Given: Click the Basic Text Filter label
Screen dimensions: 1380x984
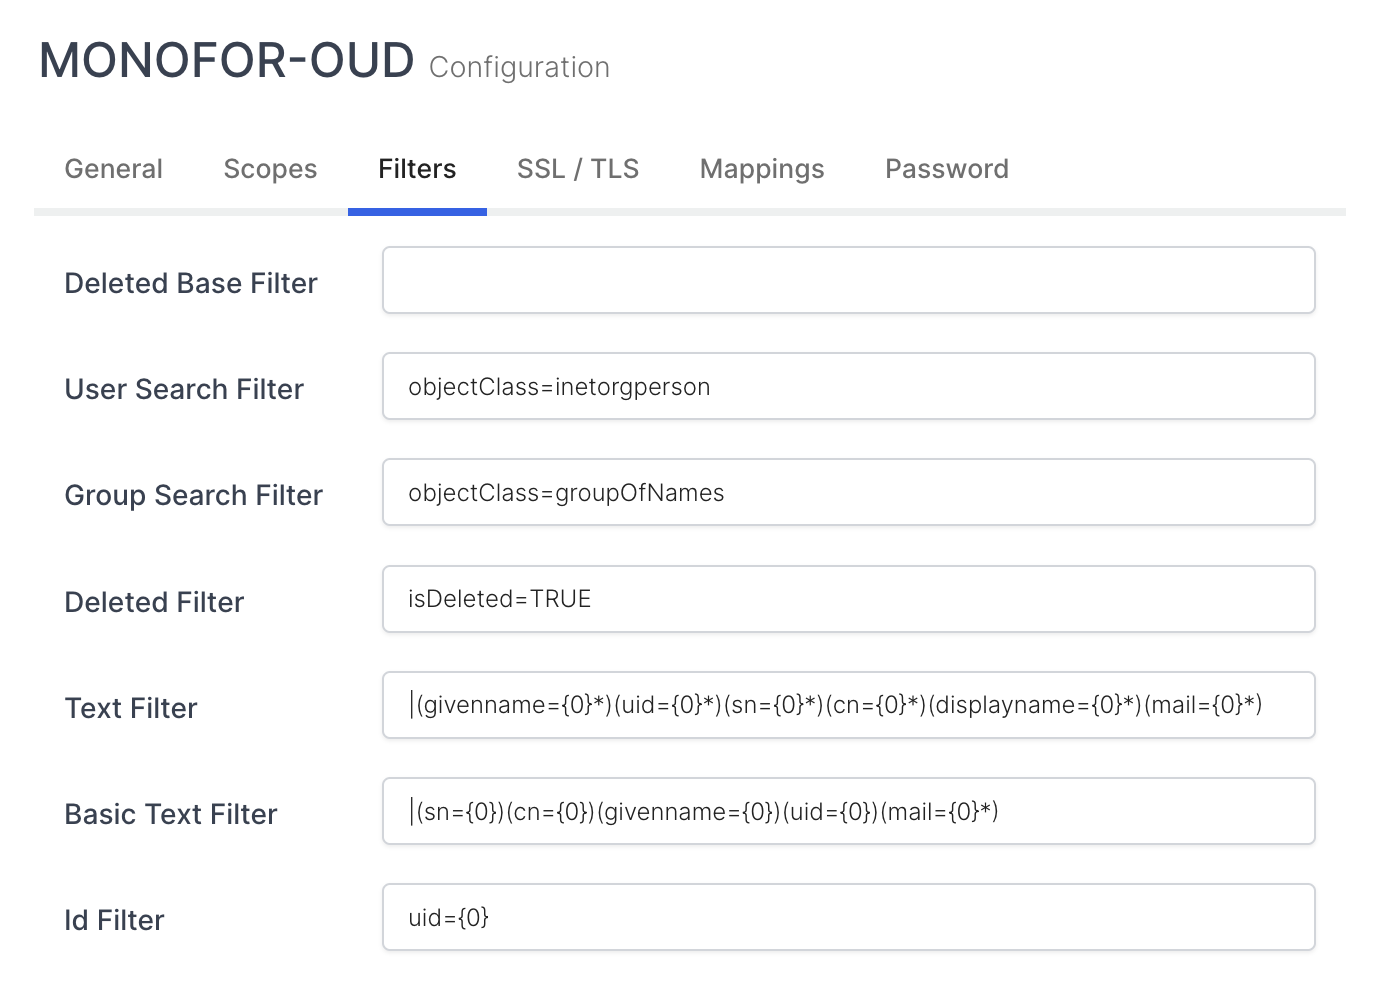Looking at the screenshot, I should coord(170,814).
